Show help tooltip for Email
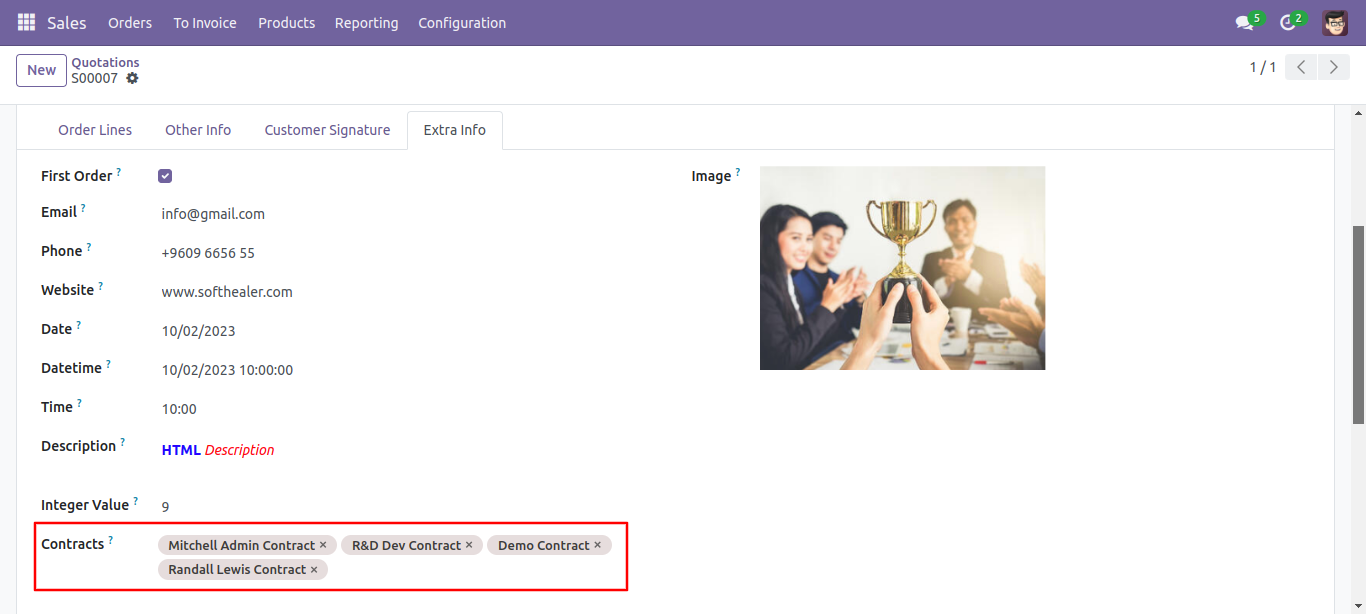The height and width of the screenshot is (614, 1366). click(83, 208)
